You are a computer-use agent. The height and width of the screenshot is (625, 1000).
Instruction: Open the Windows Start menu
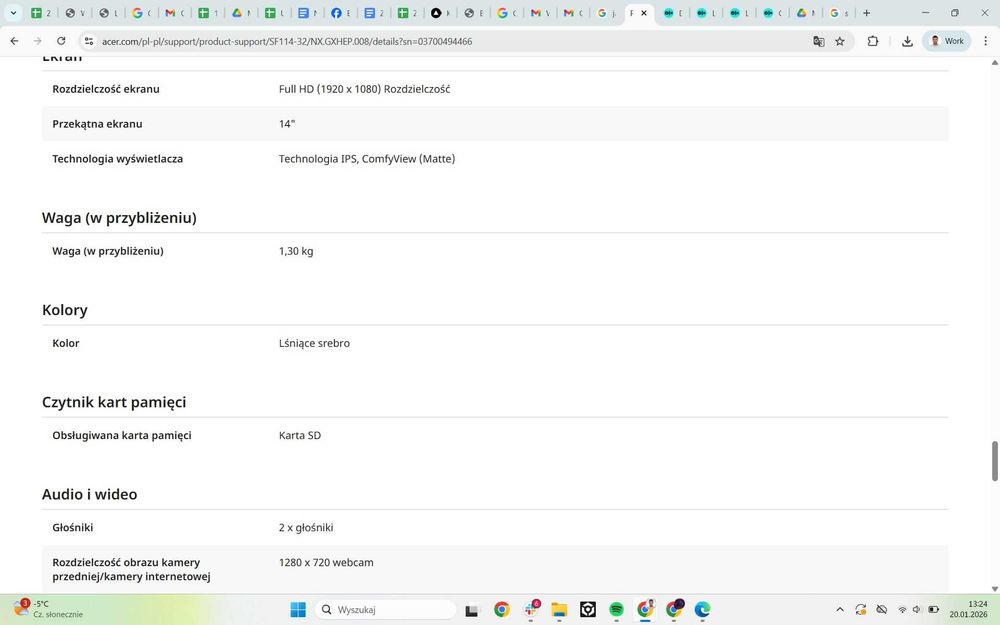click(x=298, y=610)
